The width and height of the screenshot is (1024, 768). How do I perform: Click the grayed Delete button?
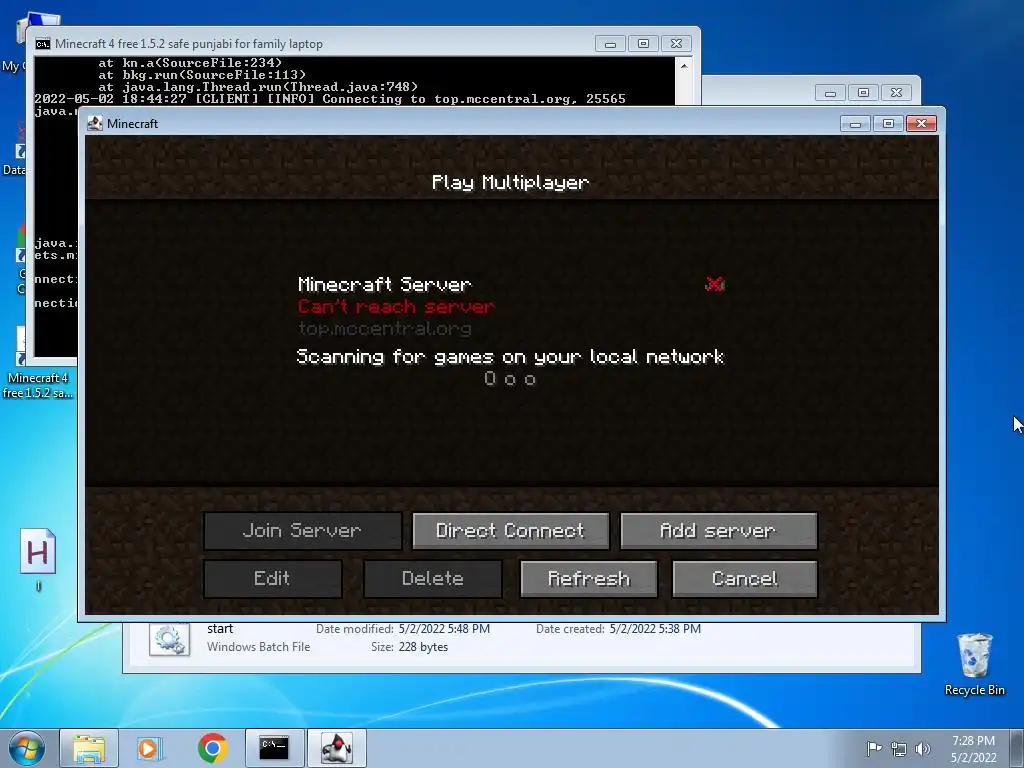pos(432,579)
